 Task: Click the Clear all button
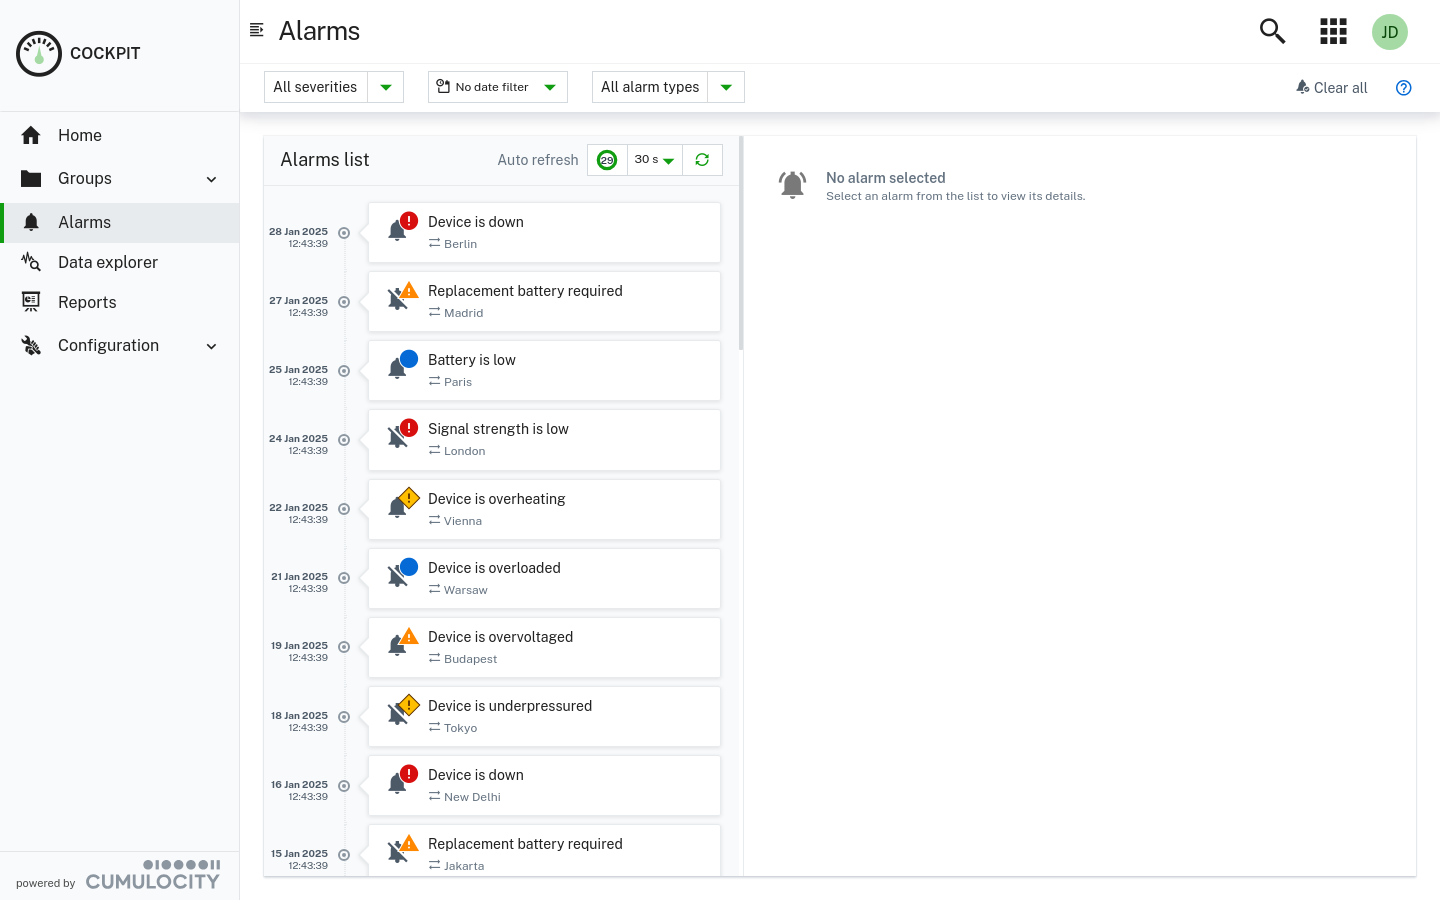point(1331,88)
